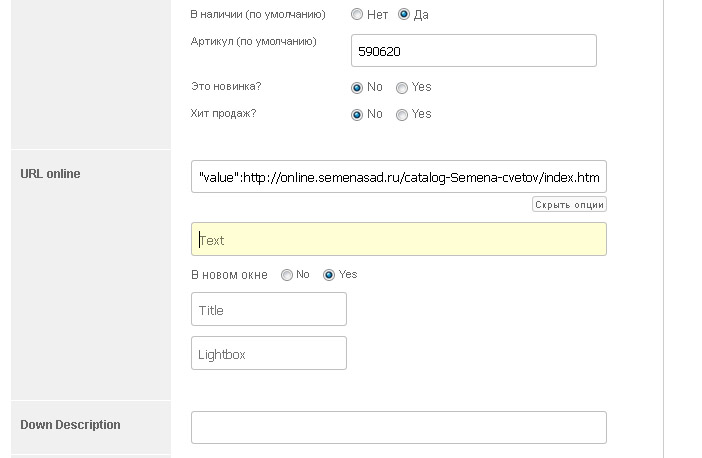The image size is (702, 458).
Task: Set Это новинка to Yes
Action: click(x=402, y=88)
